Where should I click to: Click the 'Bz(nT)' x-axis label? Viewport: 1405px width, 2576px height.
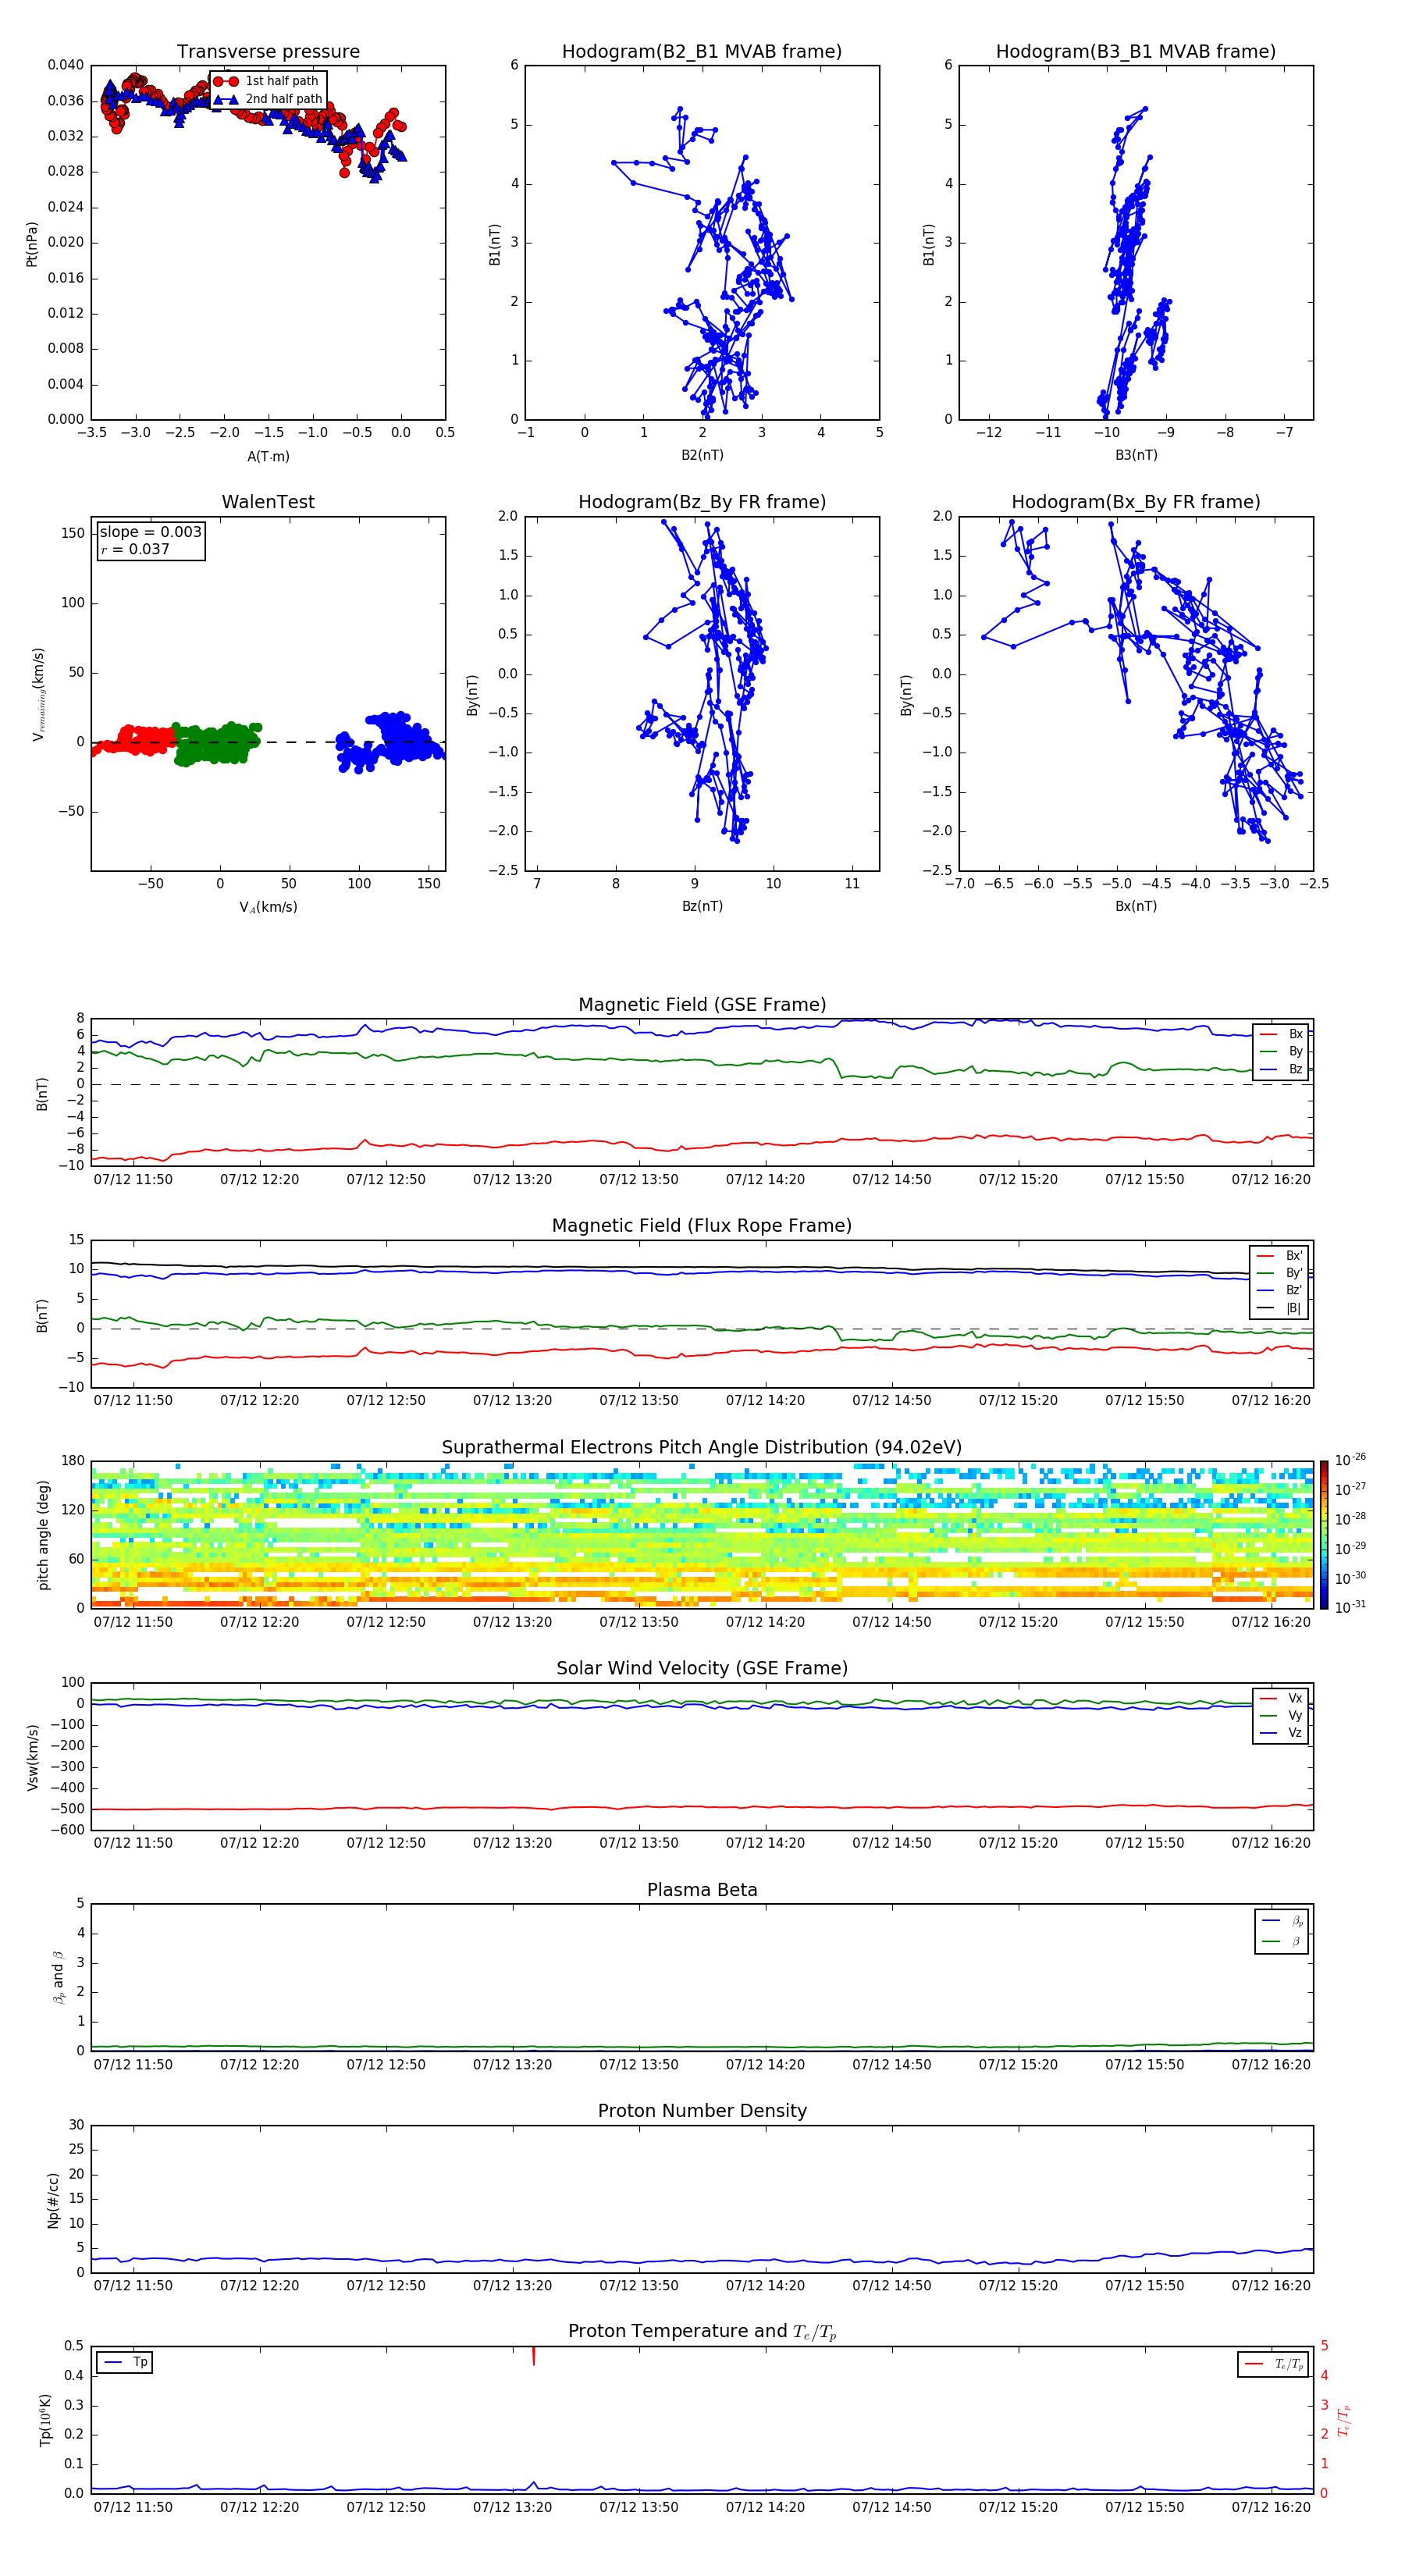702,906
